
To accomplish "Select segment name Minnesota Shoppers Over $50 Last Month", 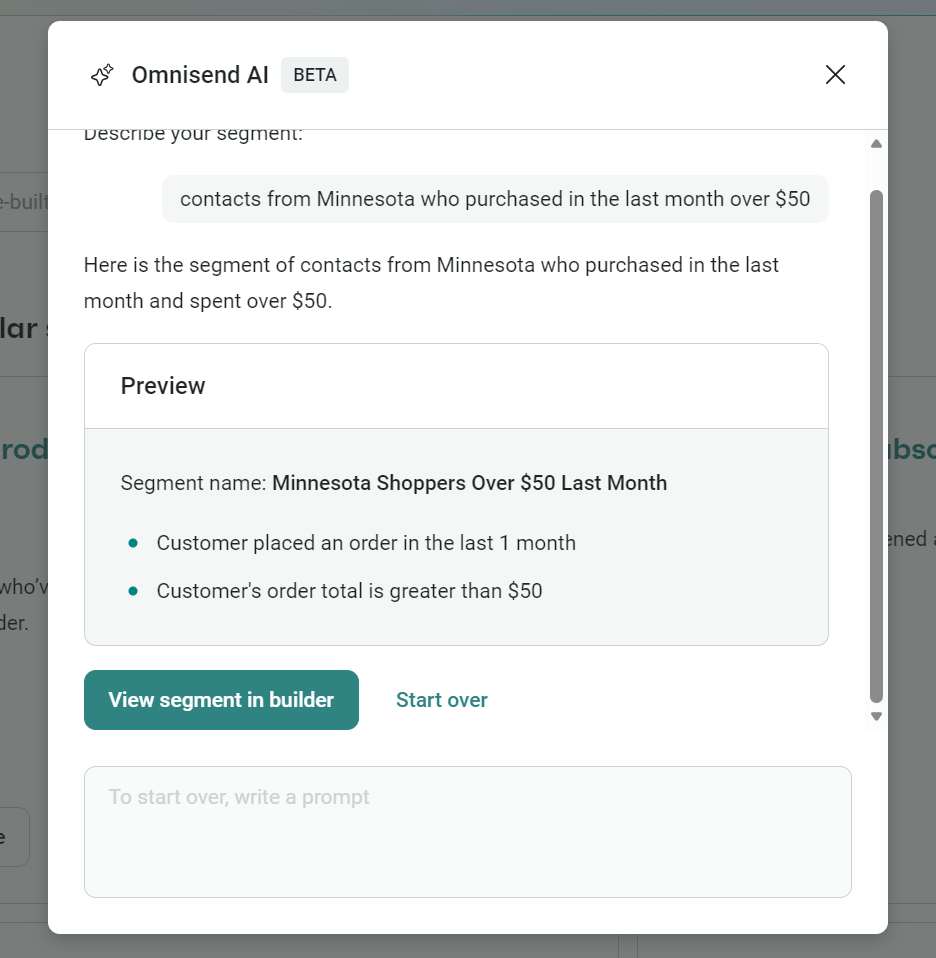I will [469, 483].
